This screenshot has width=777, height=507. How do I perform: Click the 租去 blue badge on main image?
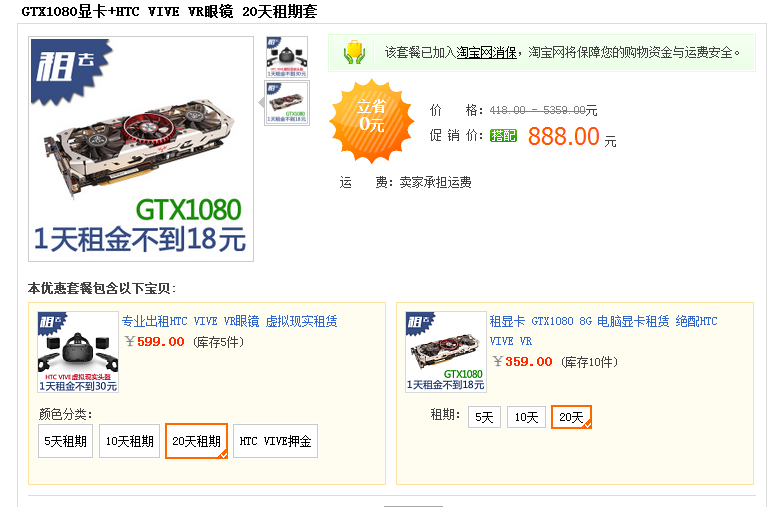point(71,71)
